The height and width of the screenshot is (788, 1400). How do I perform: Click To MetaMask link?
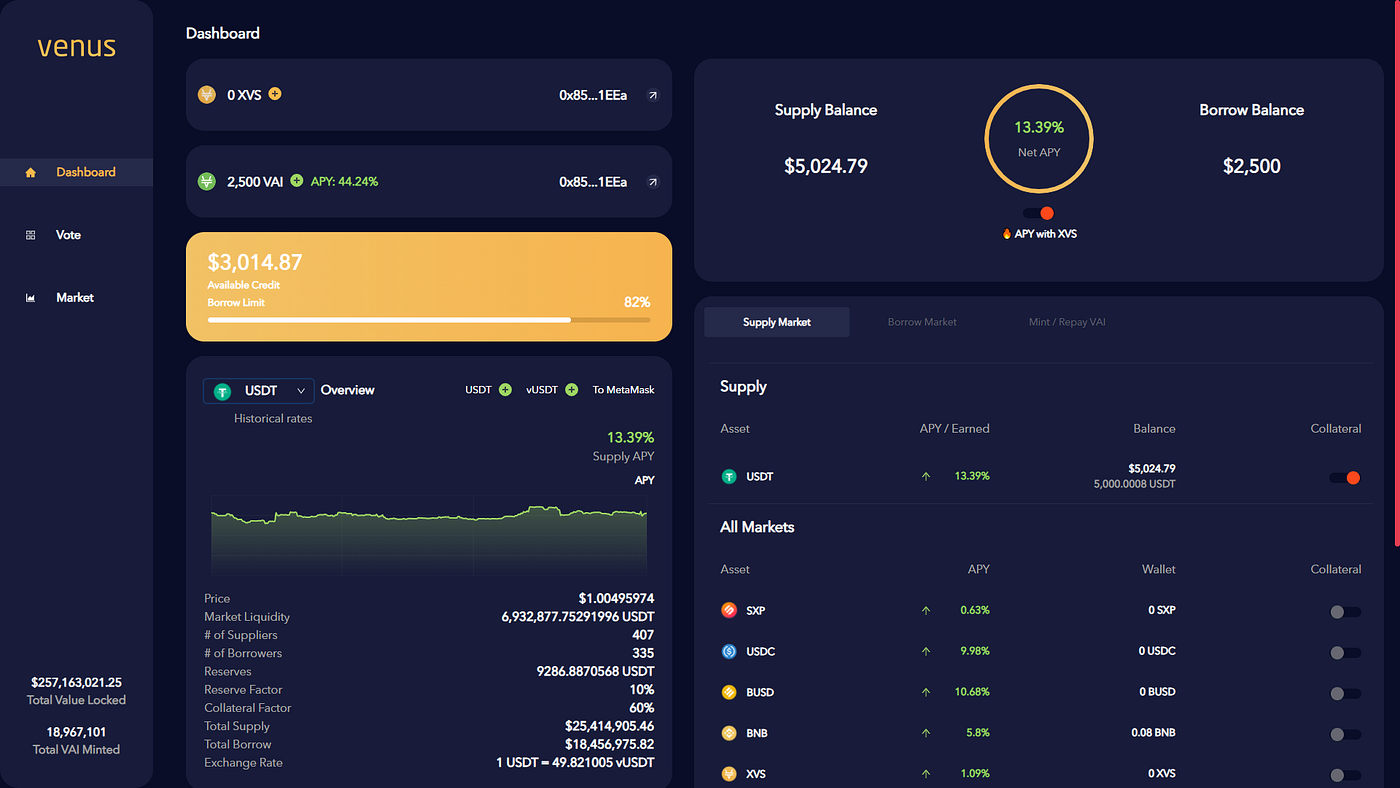(x=623, y=390)
